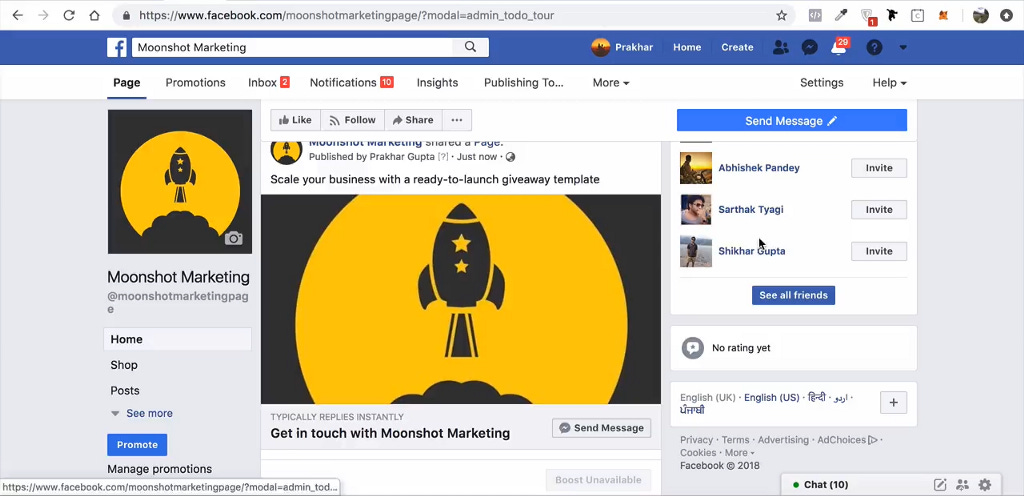This screenshot has width=1024, height=496.
Task: Click the browser back arrow
Action: pos(18,15)
